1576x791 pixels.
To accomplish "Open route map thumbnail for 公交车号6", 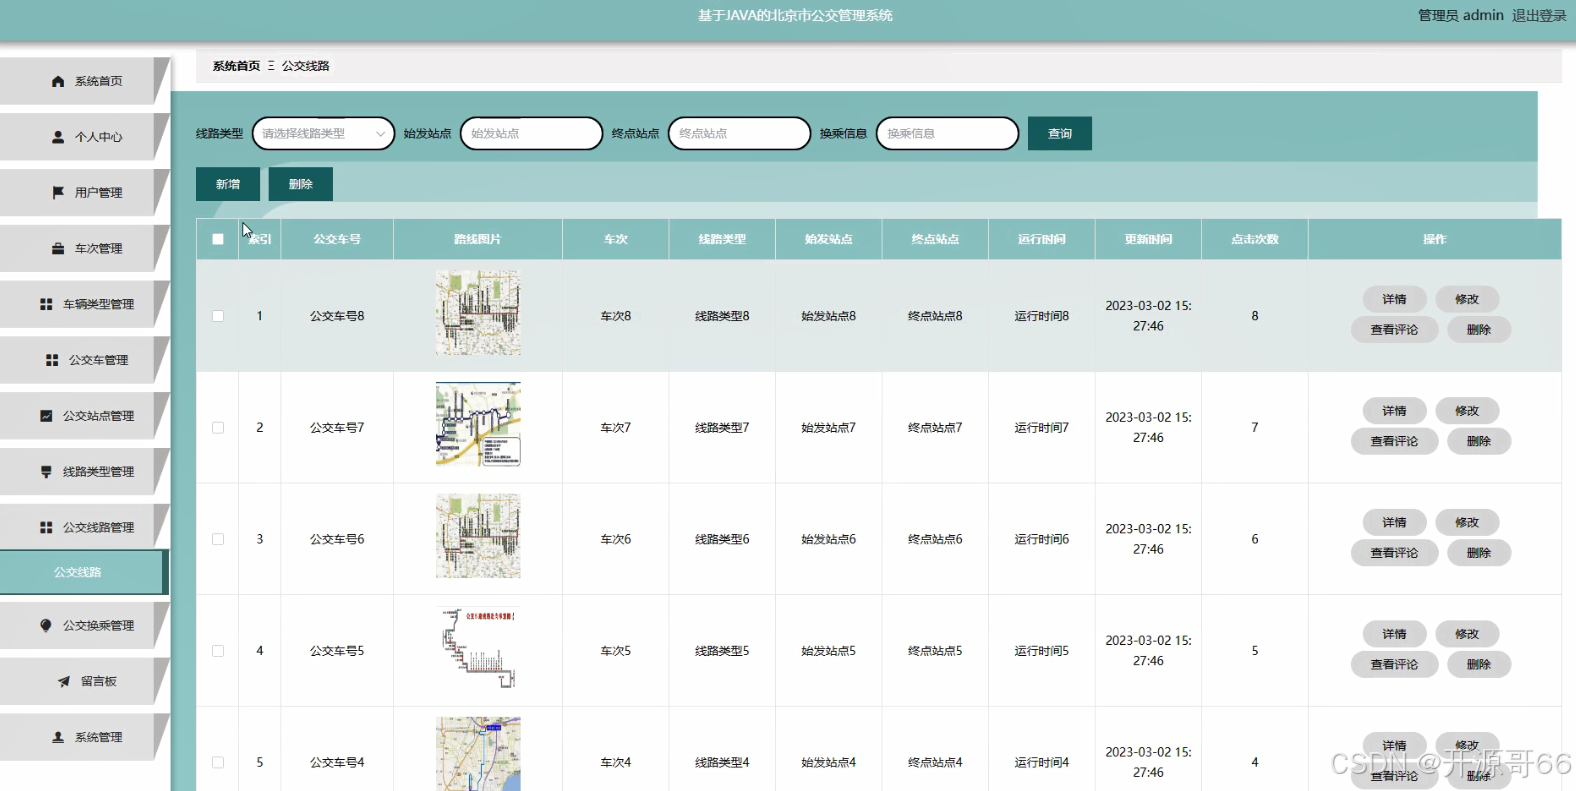I will [478, 536].
